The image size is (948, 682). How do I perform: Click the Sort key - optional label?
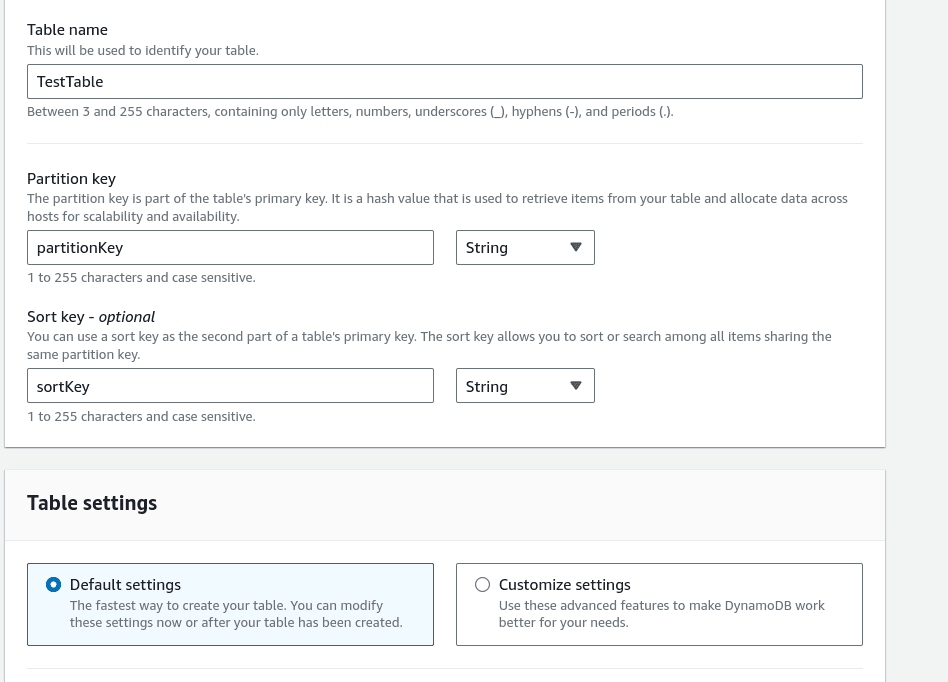pos(91,317)
